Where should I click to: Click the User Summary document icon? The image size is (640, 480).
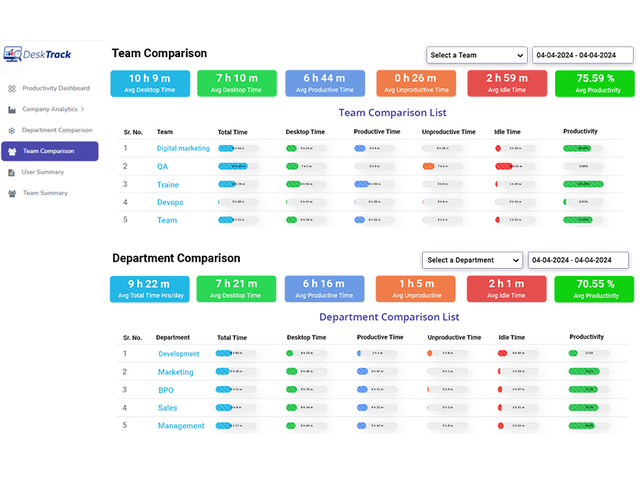tap(11, 172)
